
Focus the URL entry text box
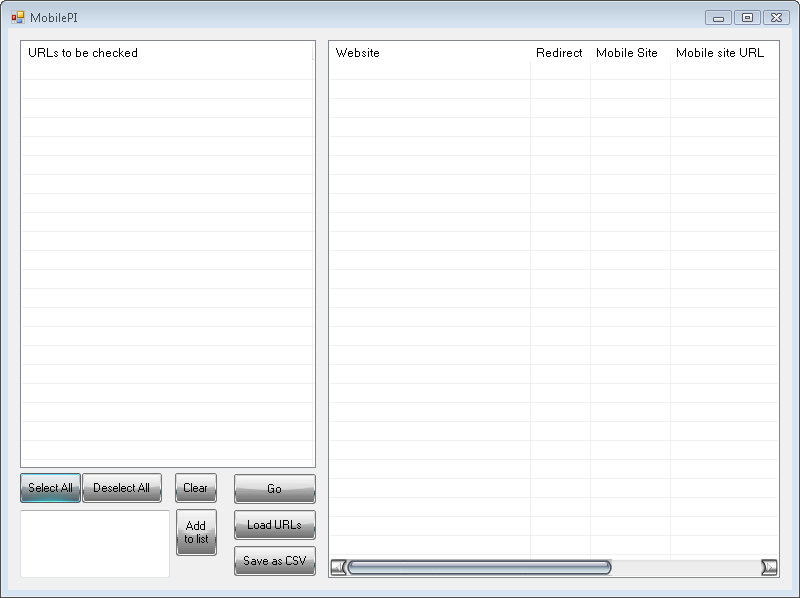coord(95,544)
